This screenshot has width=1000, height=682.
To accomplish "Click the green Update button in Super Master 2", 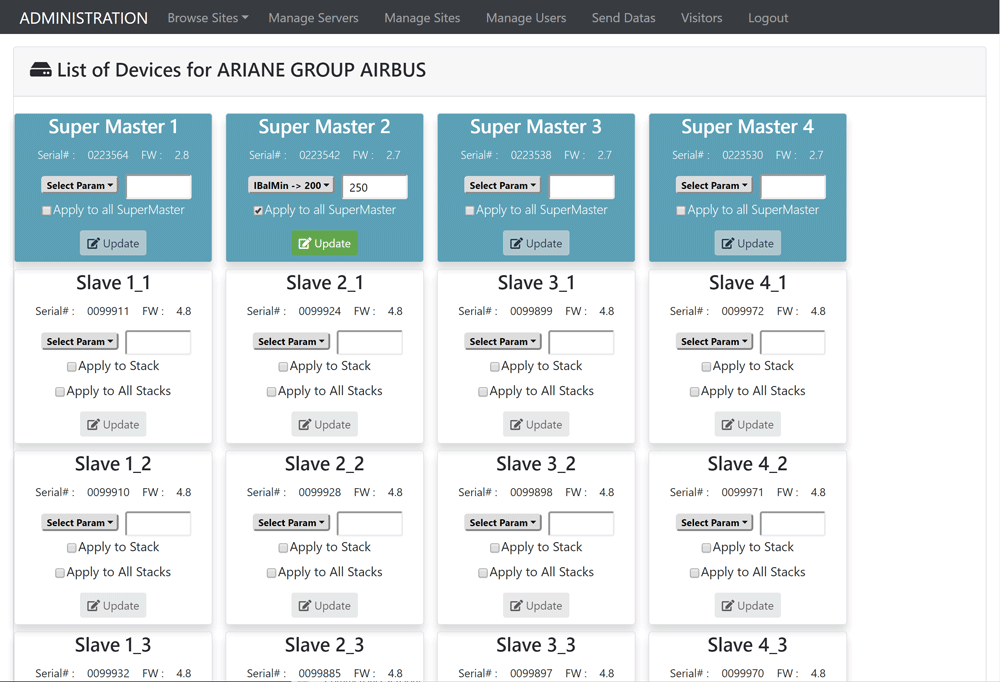I will (324, 243).
